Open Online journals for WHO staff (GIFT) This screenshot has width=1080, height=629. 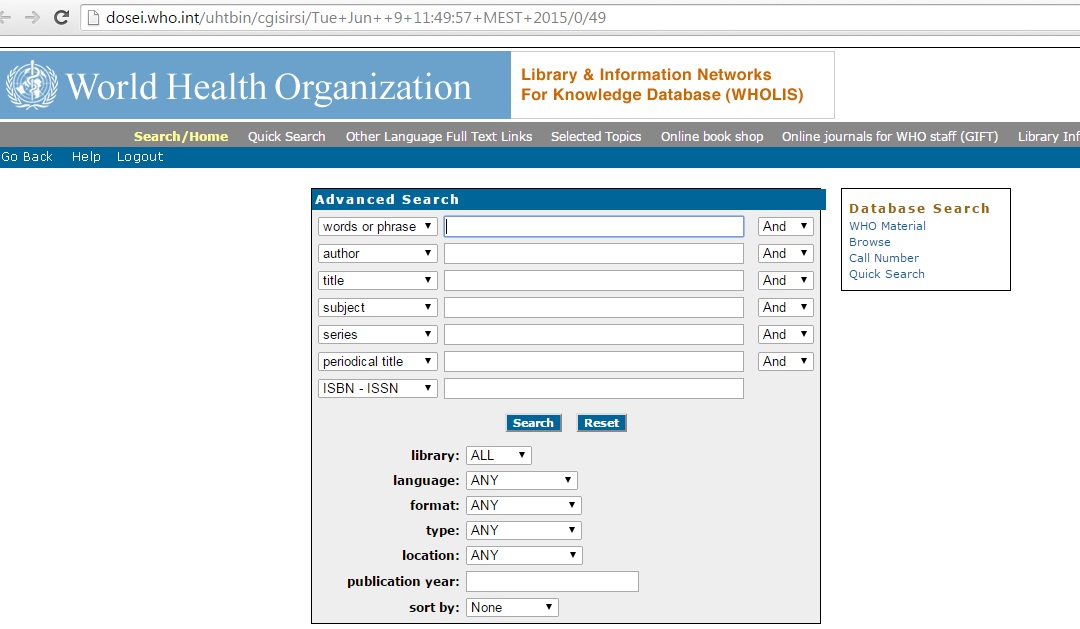[890, 136]
